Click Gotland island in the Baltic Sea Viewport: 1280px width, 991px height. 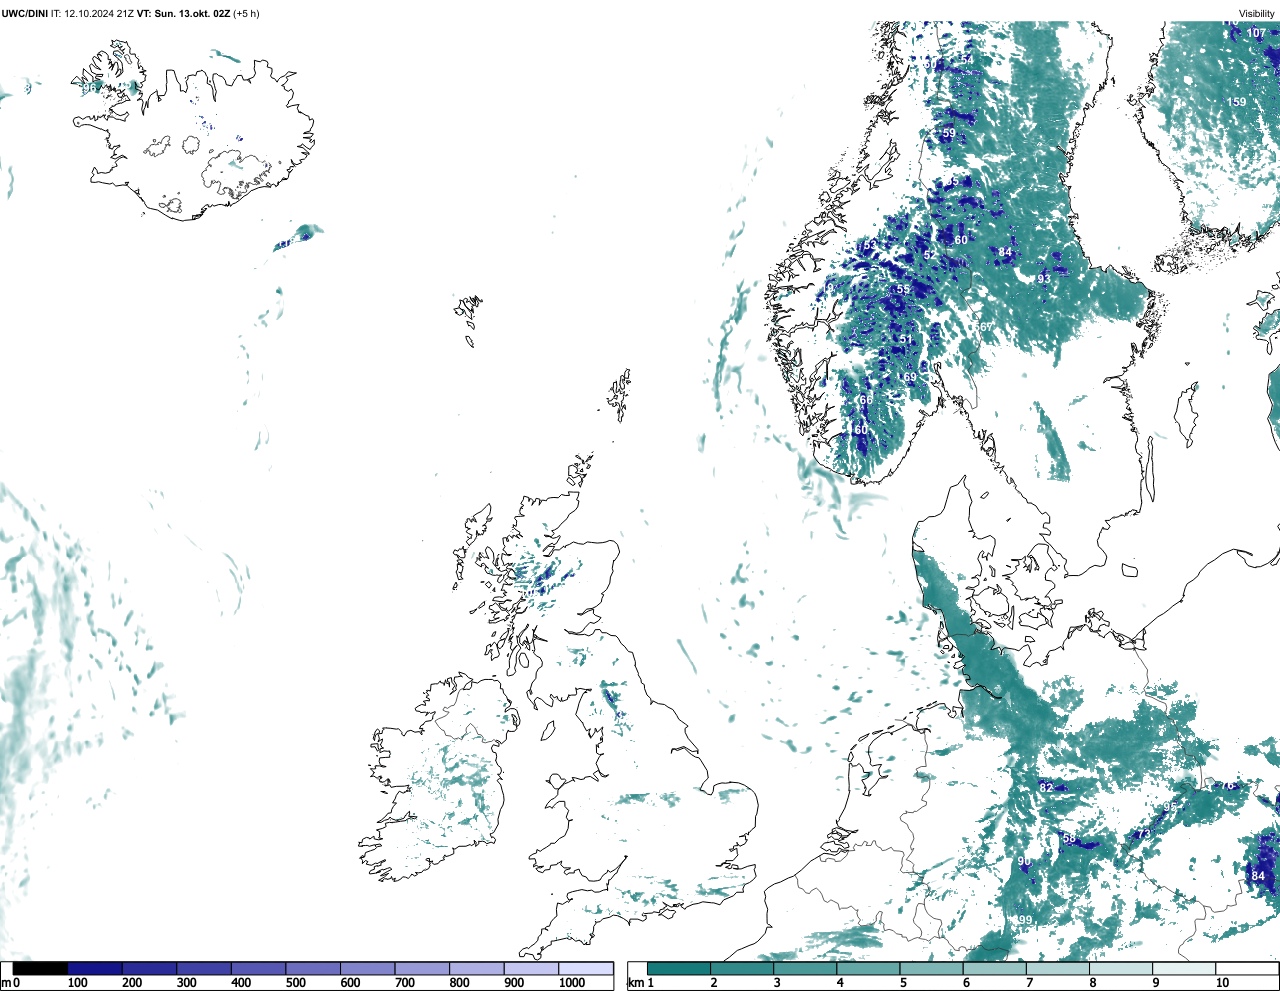coord(1186,412)
